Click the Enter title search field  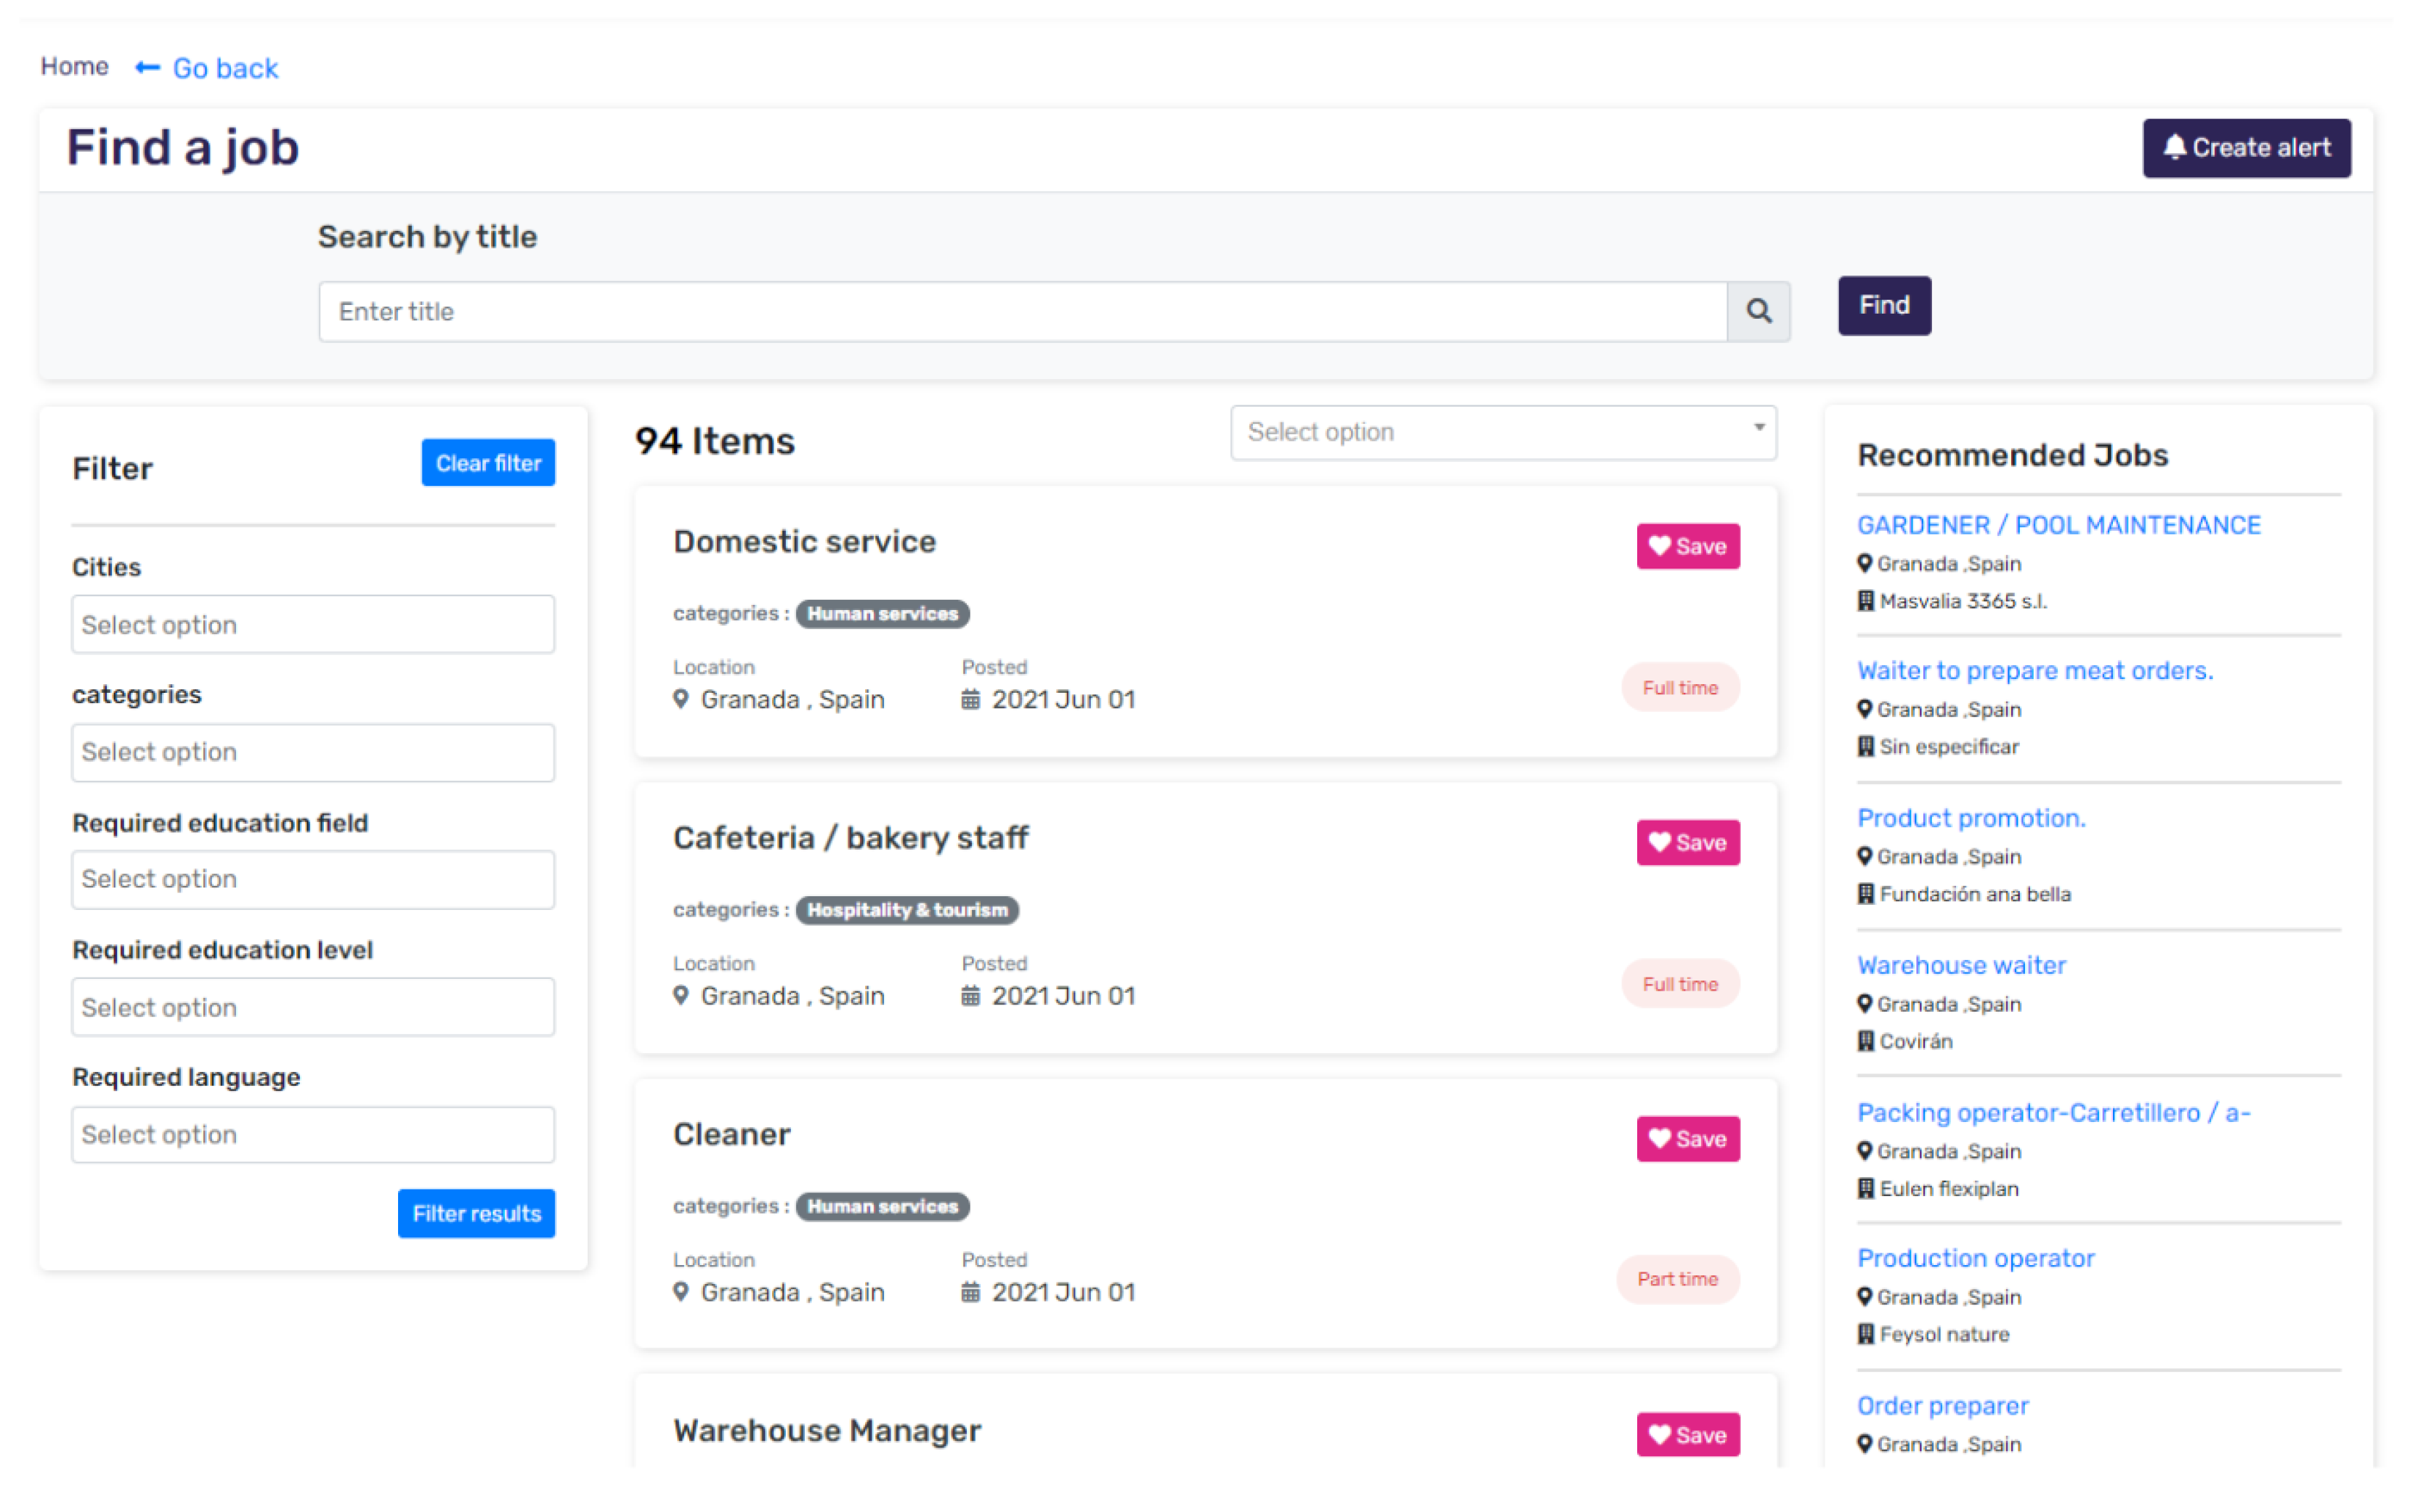pyautogui.click(x=1021, y=311)
